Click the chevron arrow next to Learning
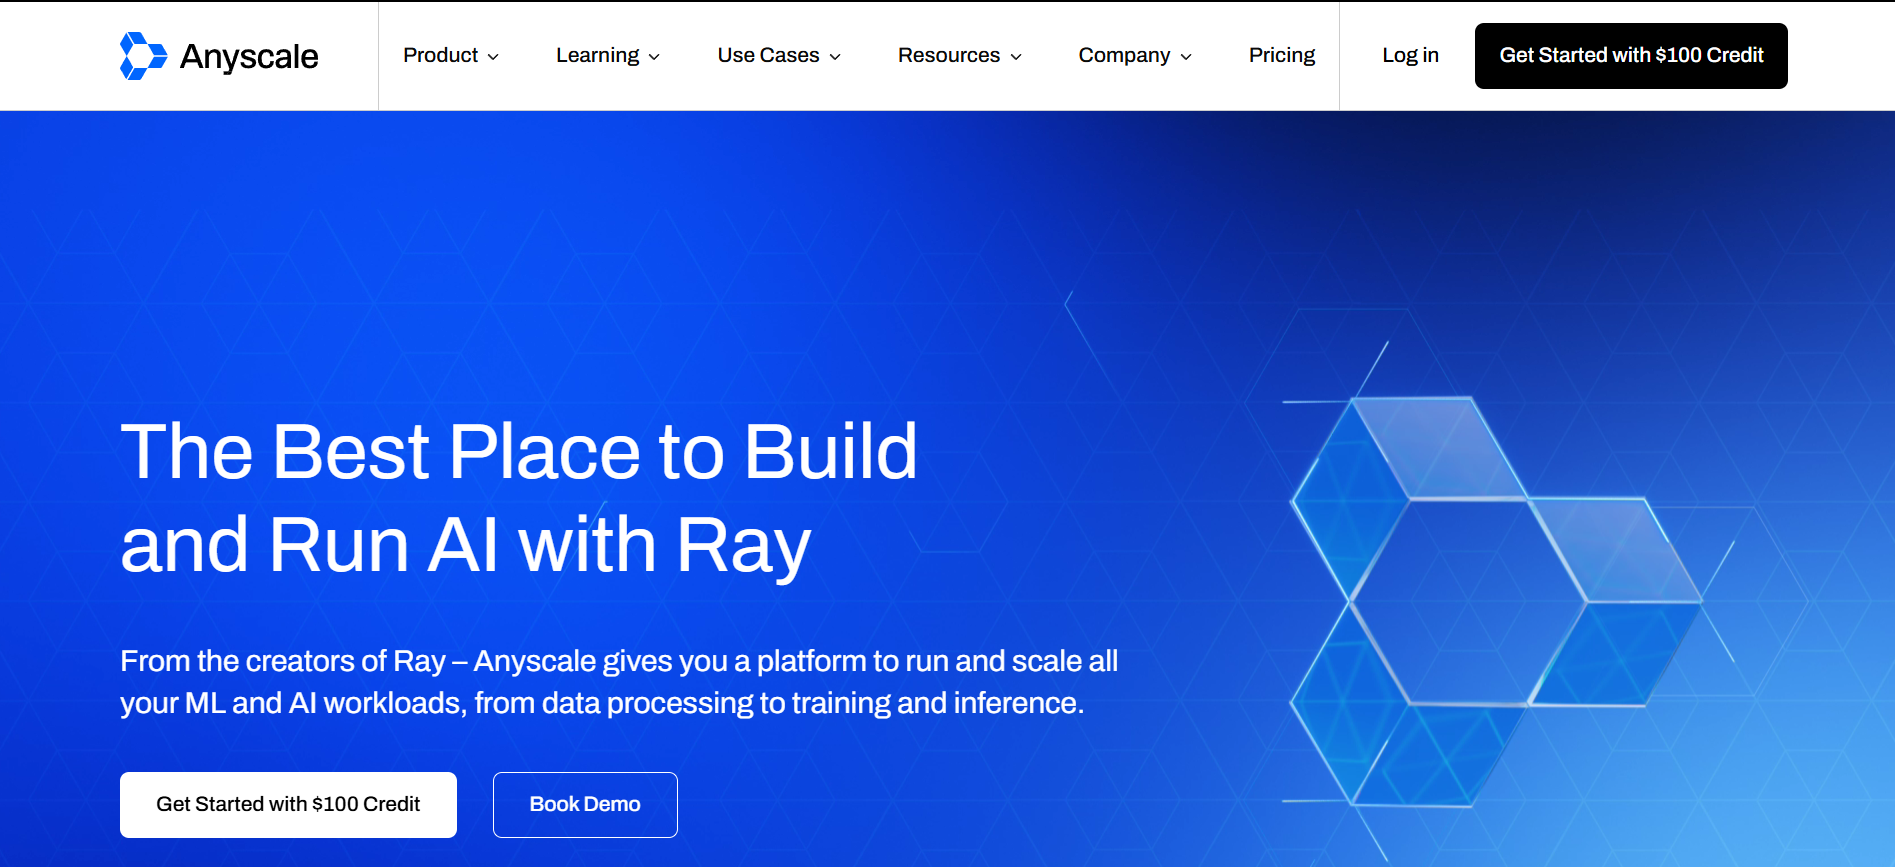Image resolution: width=1895 pixels, height=867 pixels. pyautogui.click(x=654, y=57)
